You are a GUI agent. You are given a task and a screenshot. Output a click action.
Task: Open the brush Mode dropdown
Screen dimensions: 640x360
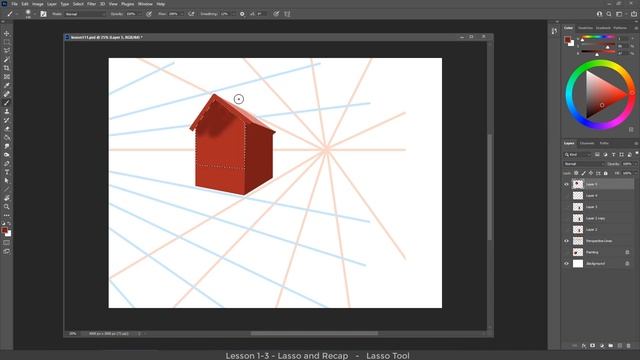[85, 14]
